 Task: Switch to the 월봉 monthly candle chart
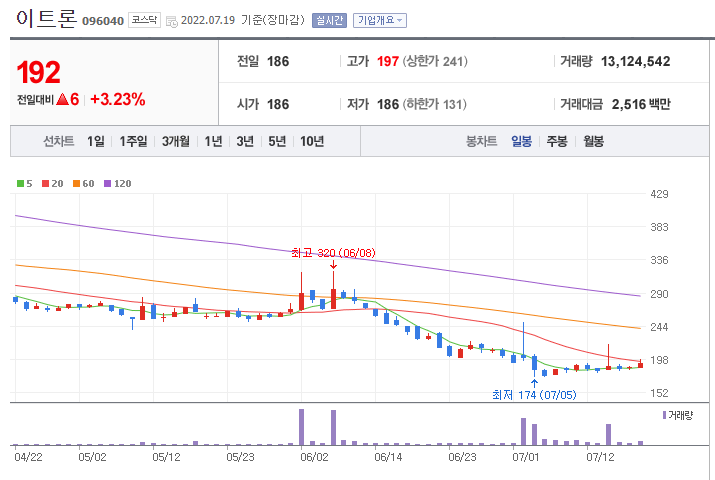[x=593, y=141]
